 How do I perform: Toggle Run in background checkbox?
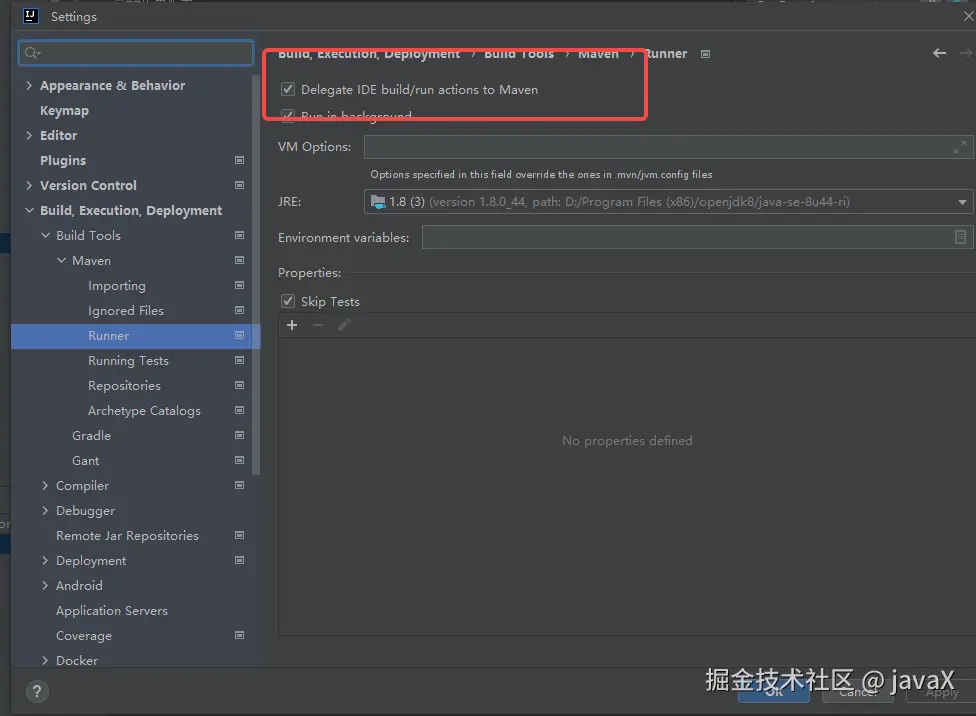pos(288,116)
